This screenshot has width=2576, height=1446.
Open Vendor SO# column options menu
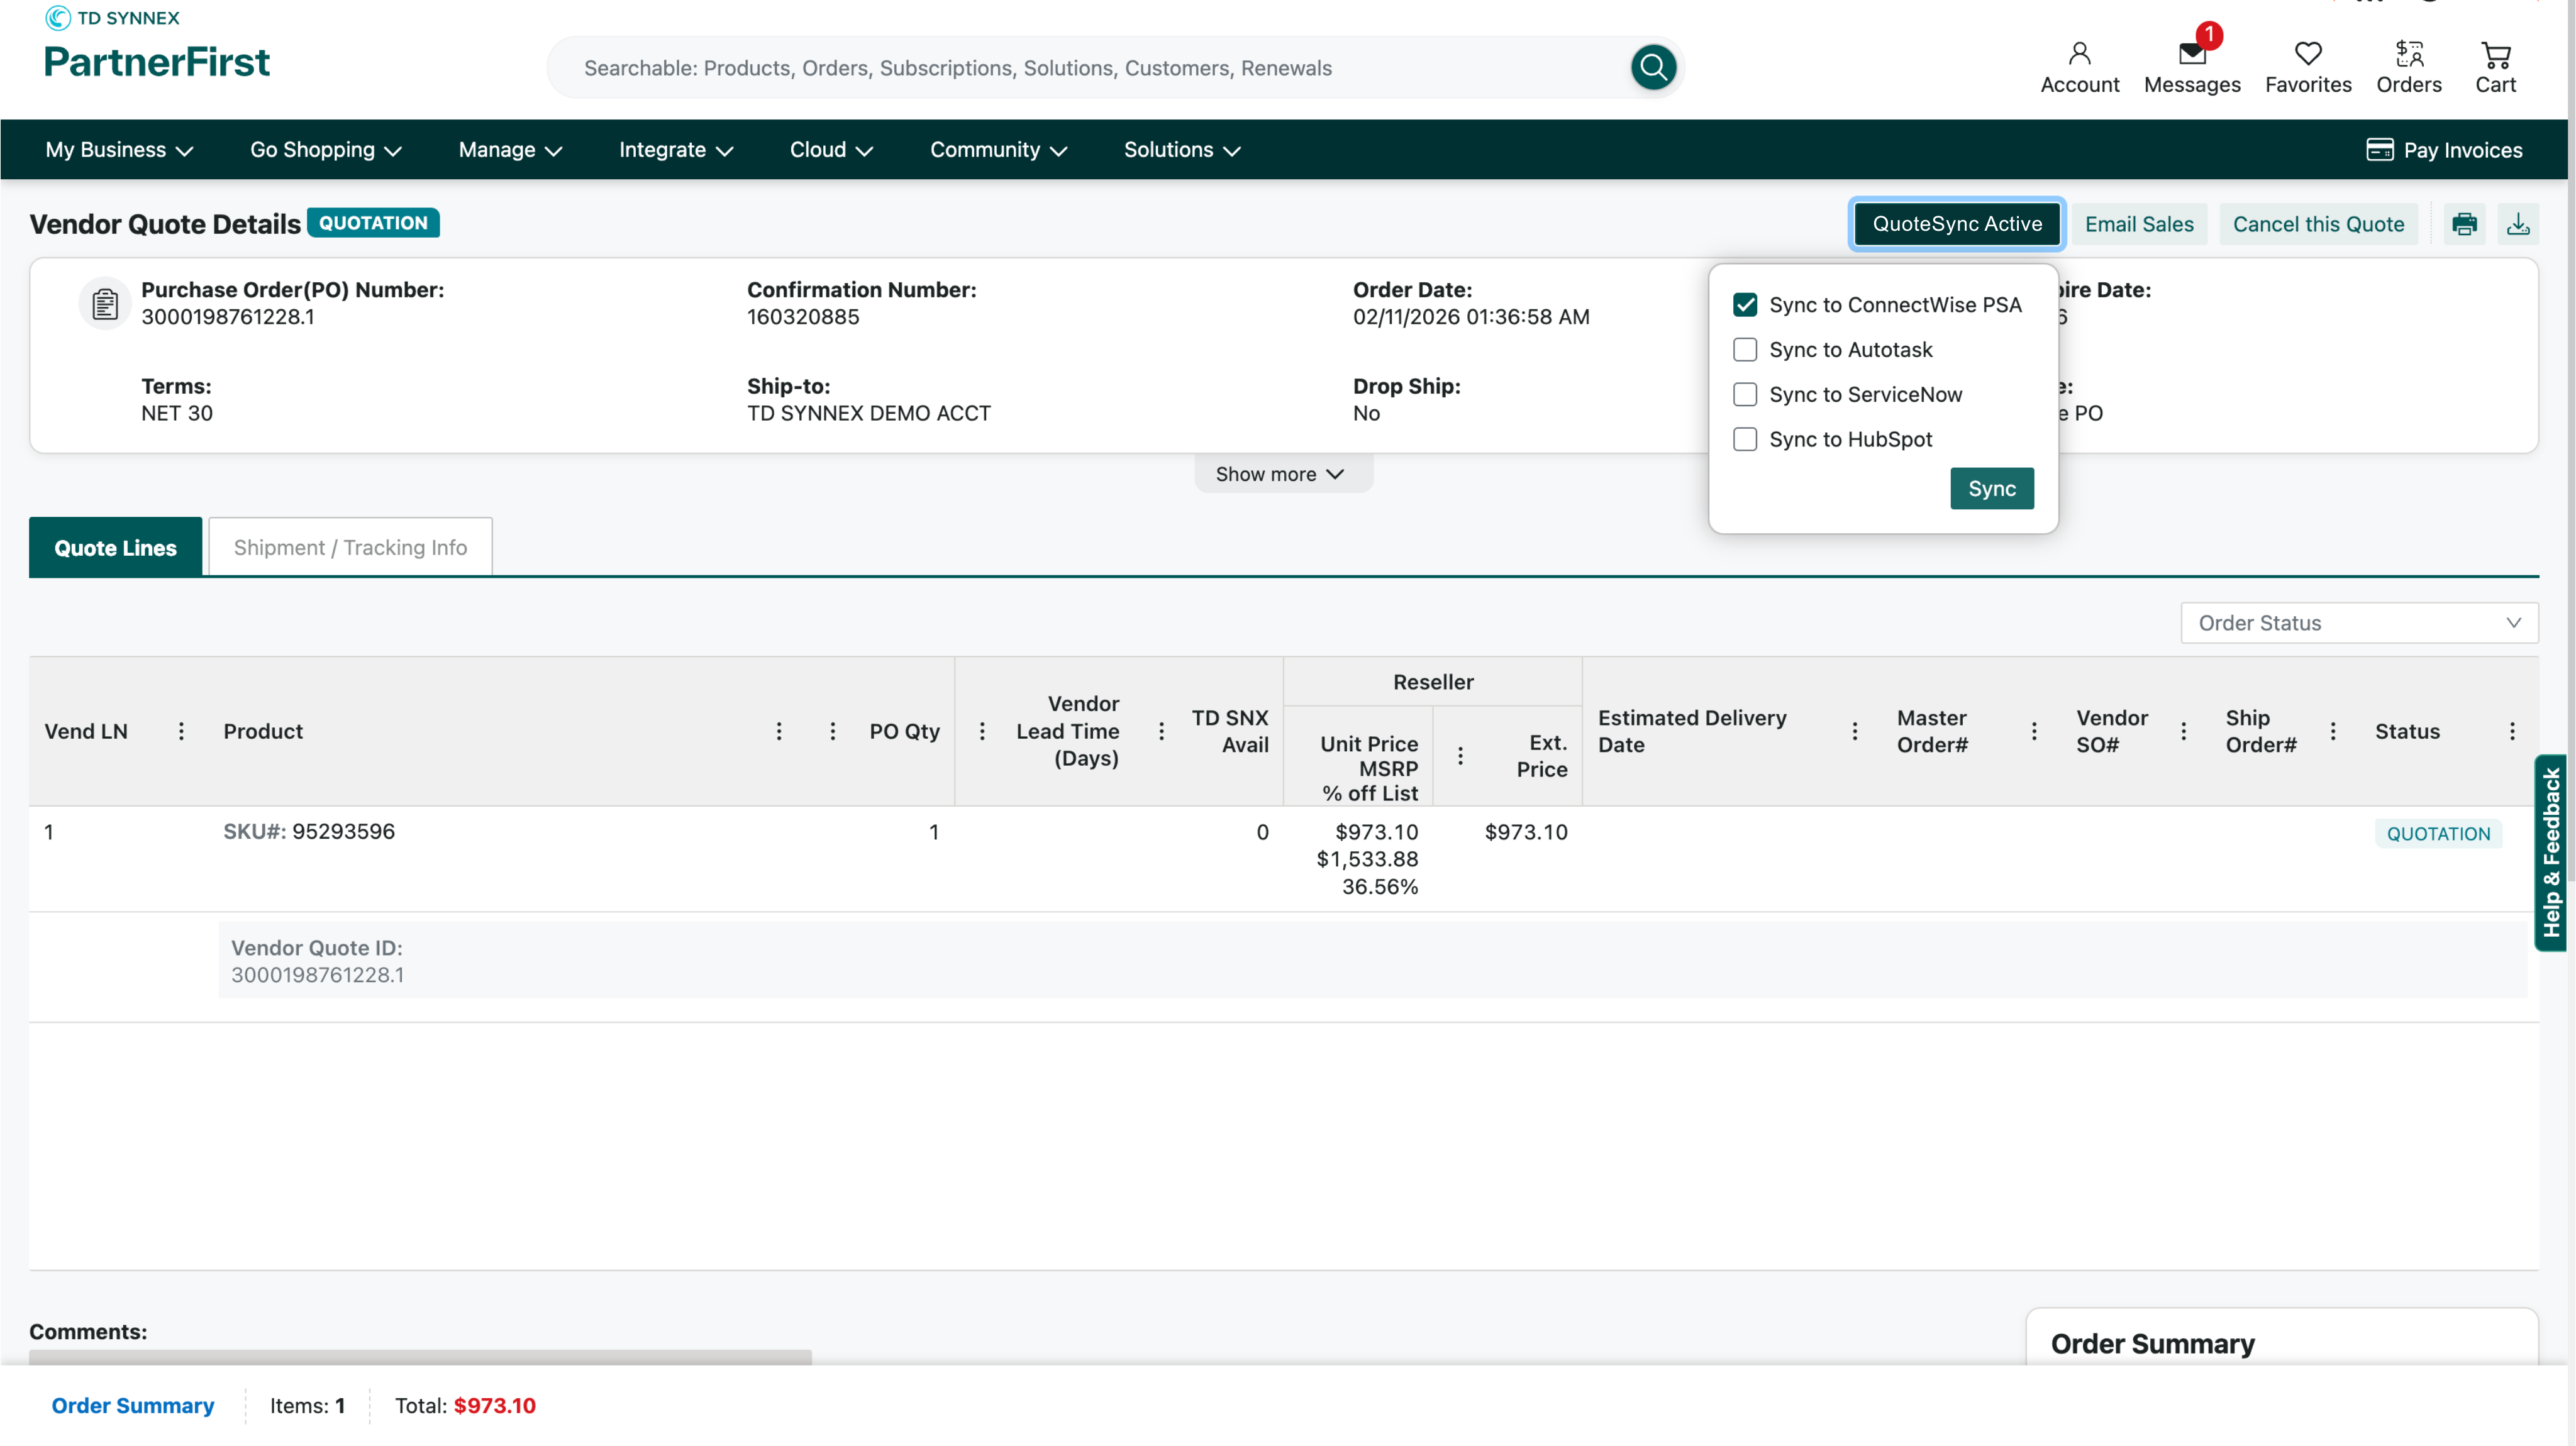point(2183,731)
